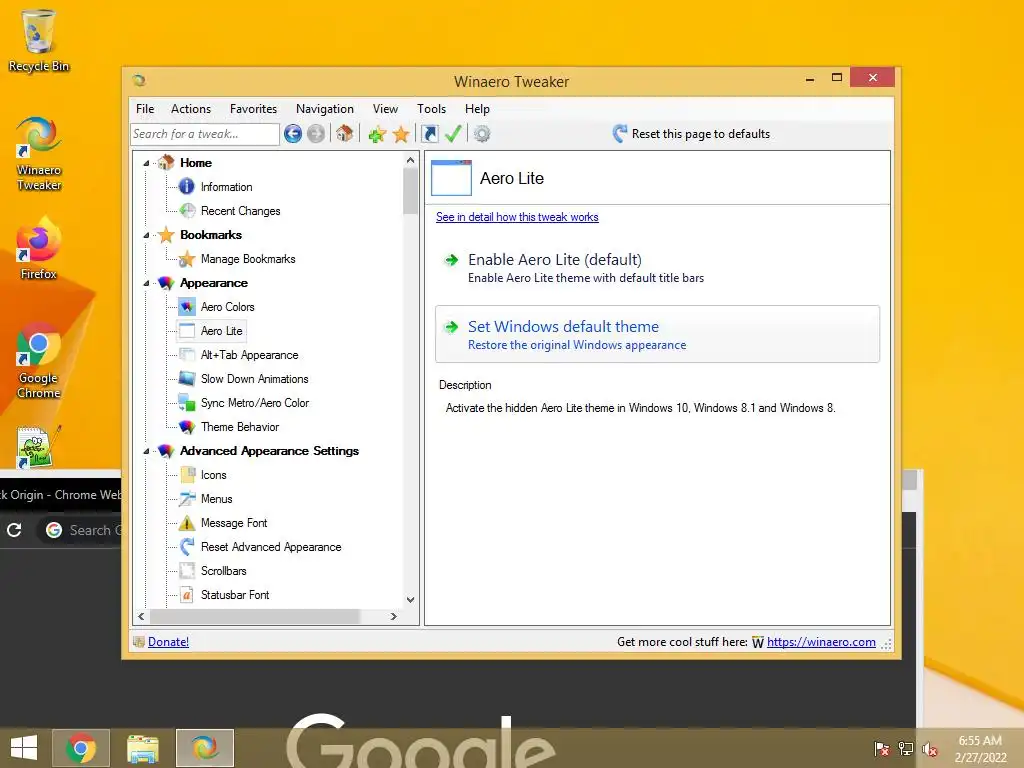Open the File menu
Screen dimensions: 1024x768
point(145,109)
